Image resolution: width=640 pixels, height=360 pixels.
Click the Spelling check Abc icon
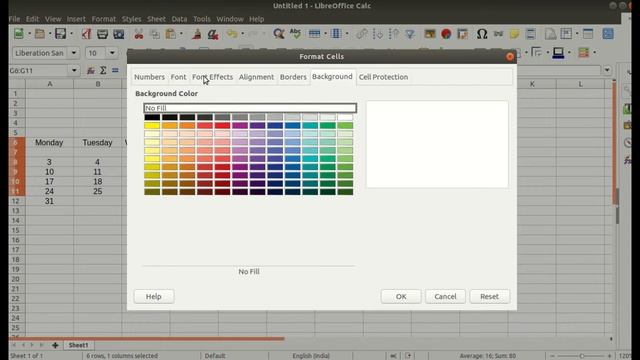pyautogui.click(x=295, y=34)
